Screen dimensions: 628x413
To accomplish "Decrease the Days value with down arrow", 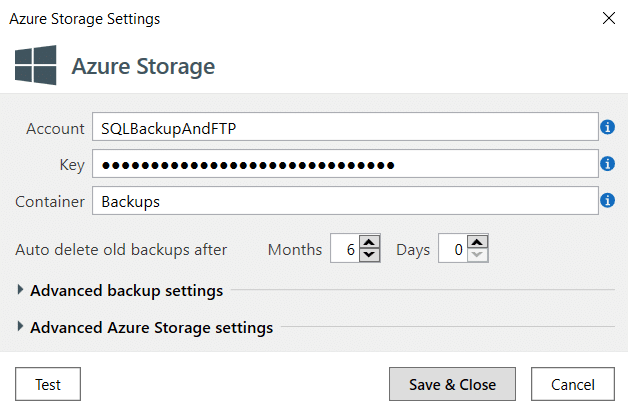I will tap(477, 255).
